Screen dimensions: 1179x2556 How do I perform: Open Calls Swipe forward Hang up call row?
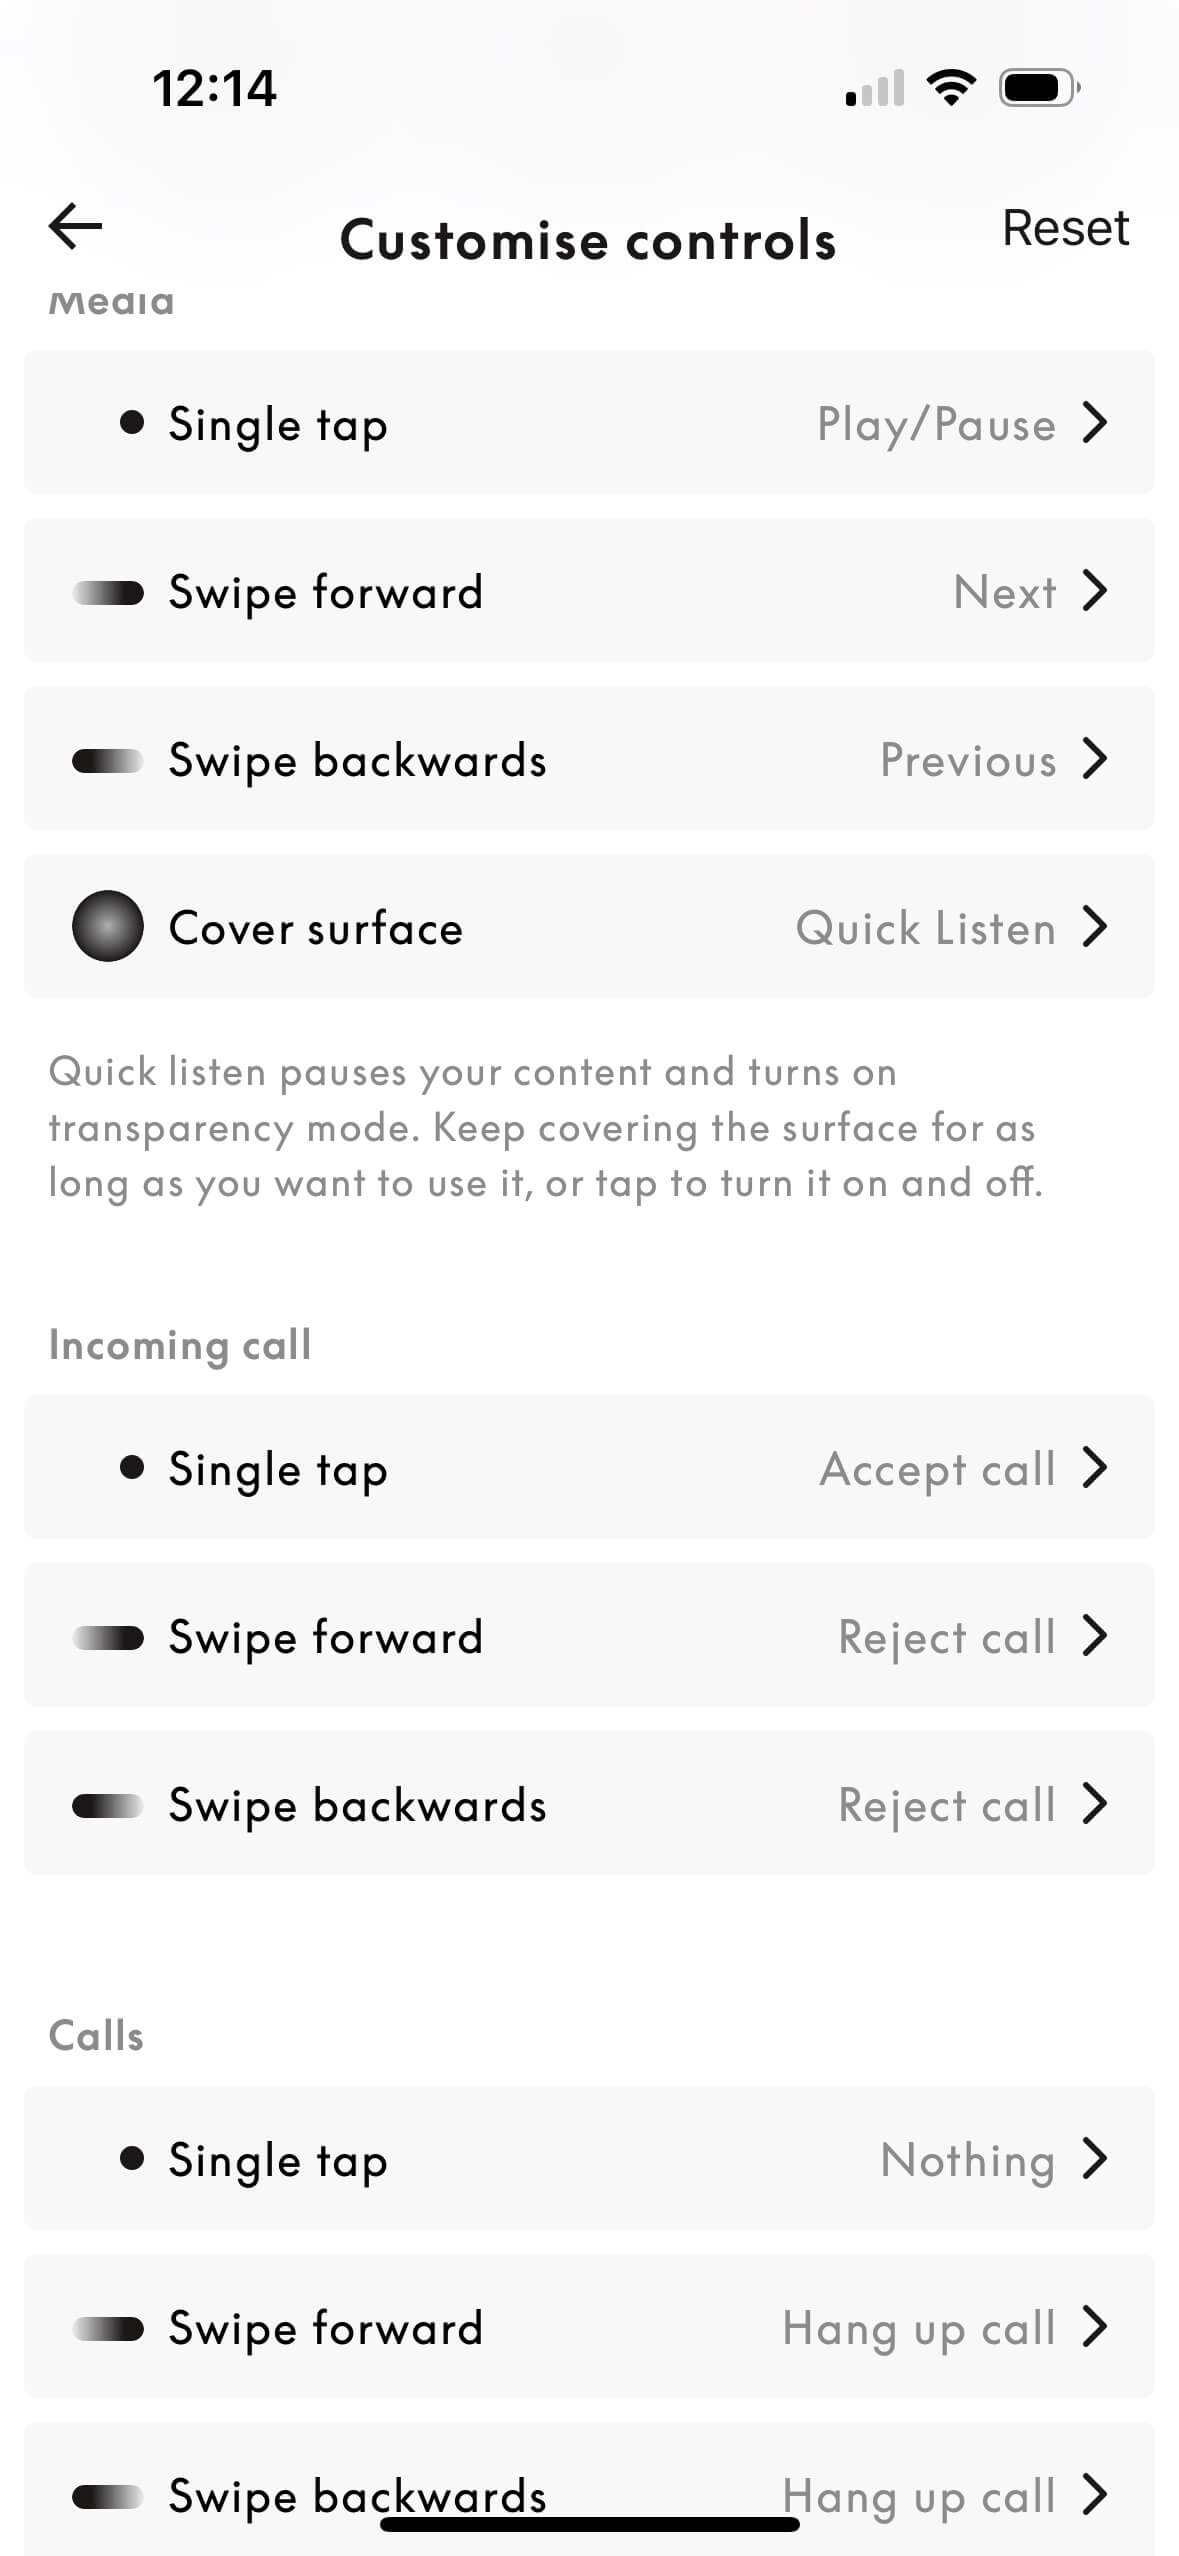(x=588, y=2327)
